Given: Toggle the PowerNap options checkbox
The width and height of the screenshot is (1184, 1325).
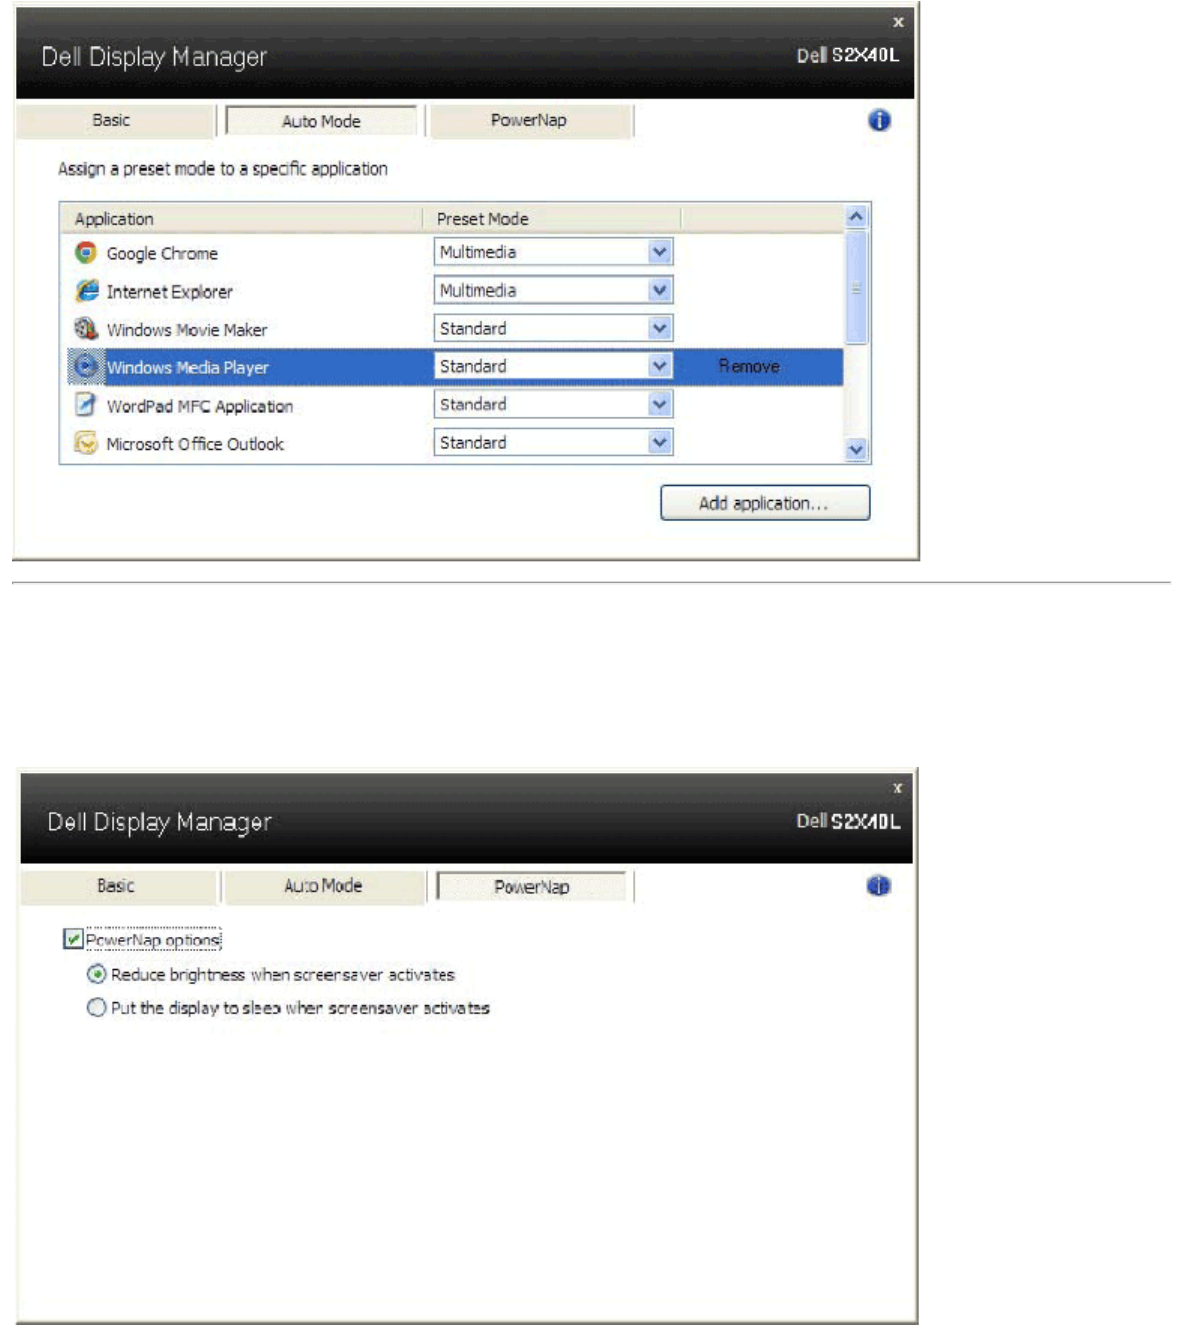Looking at the screenshot, I should [x=73, y=939].
